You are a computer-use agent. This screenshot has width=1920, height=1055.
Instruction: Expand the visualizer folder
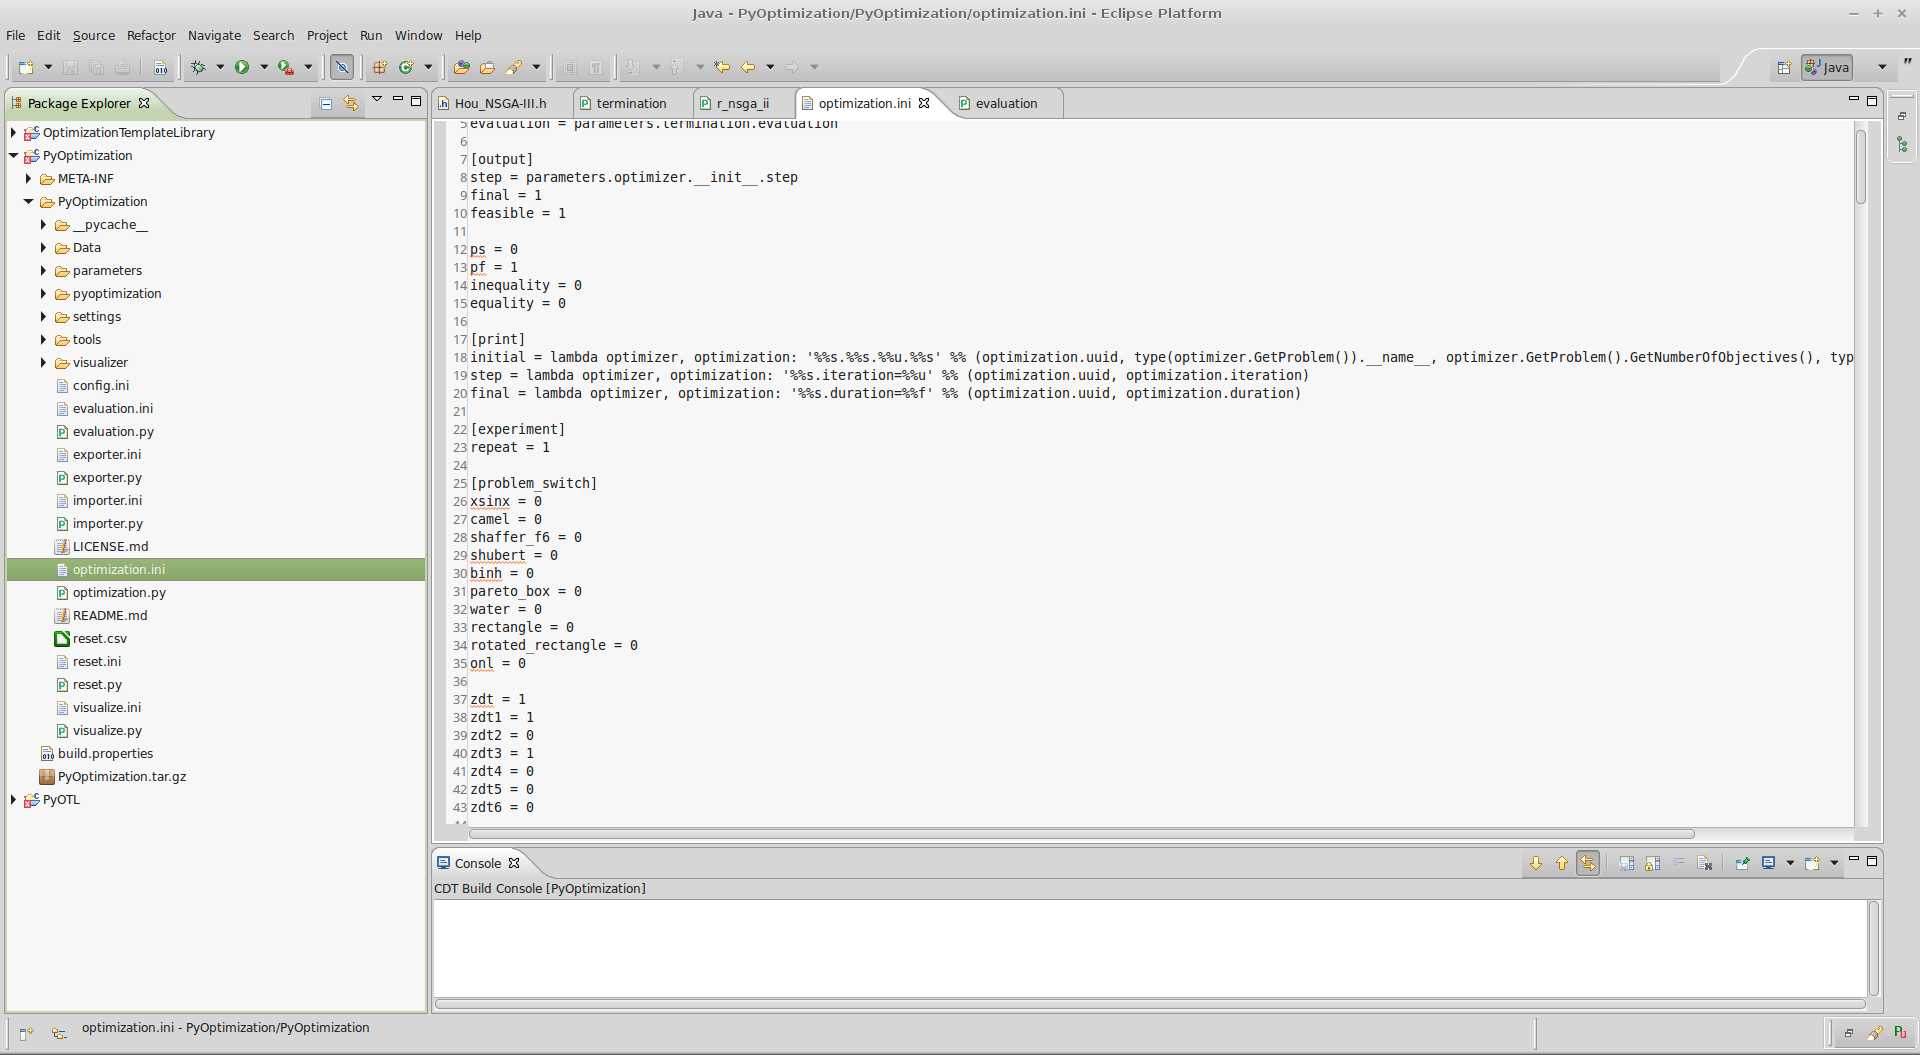pos(43,362)
